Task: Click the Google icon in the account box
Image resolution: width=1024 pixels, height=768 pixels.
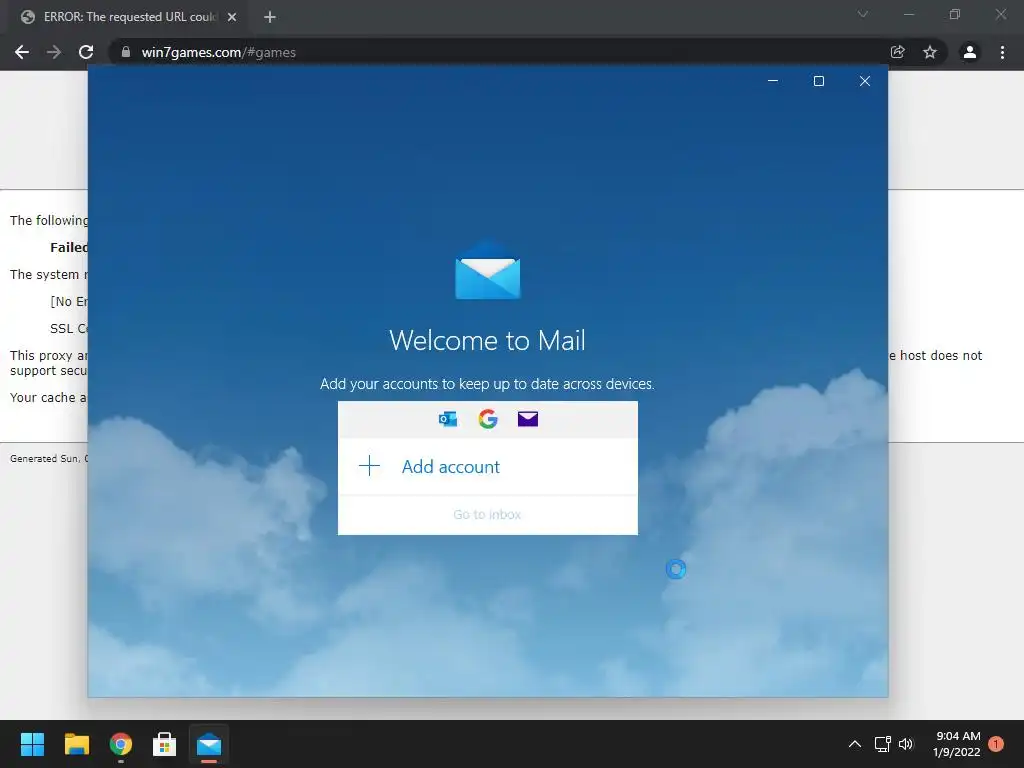Action: 488,419
